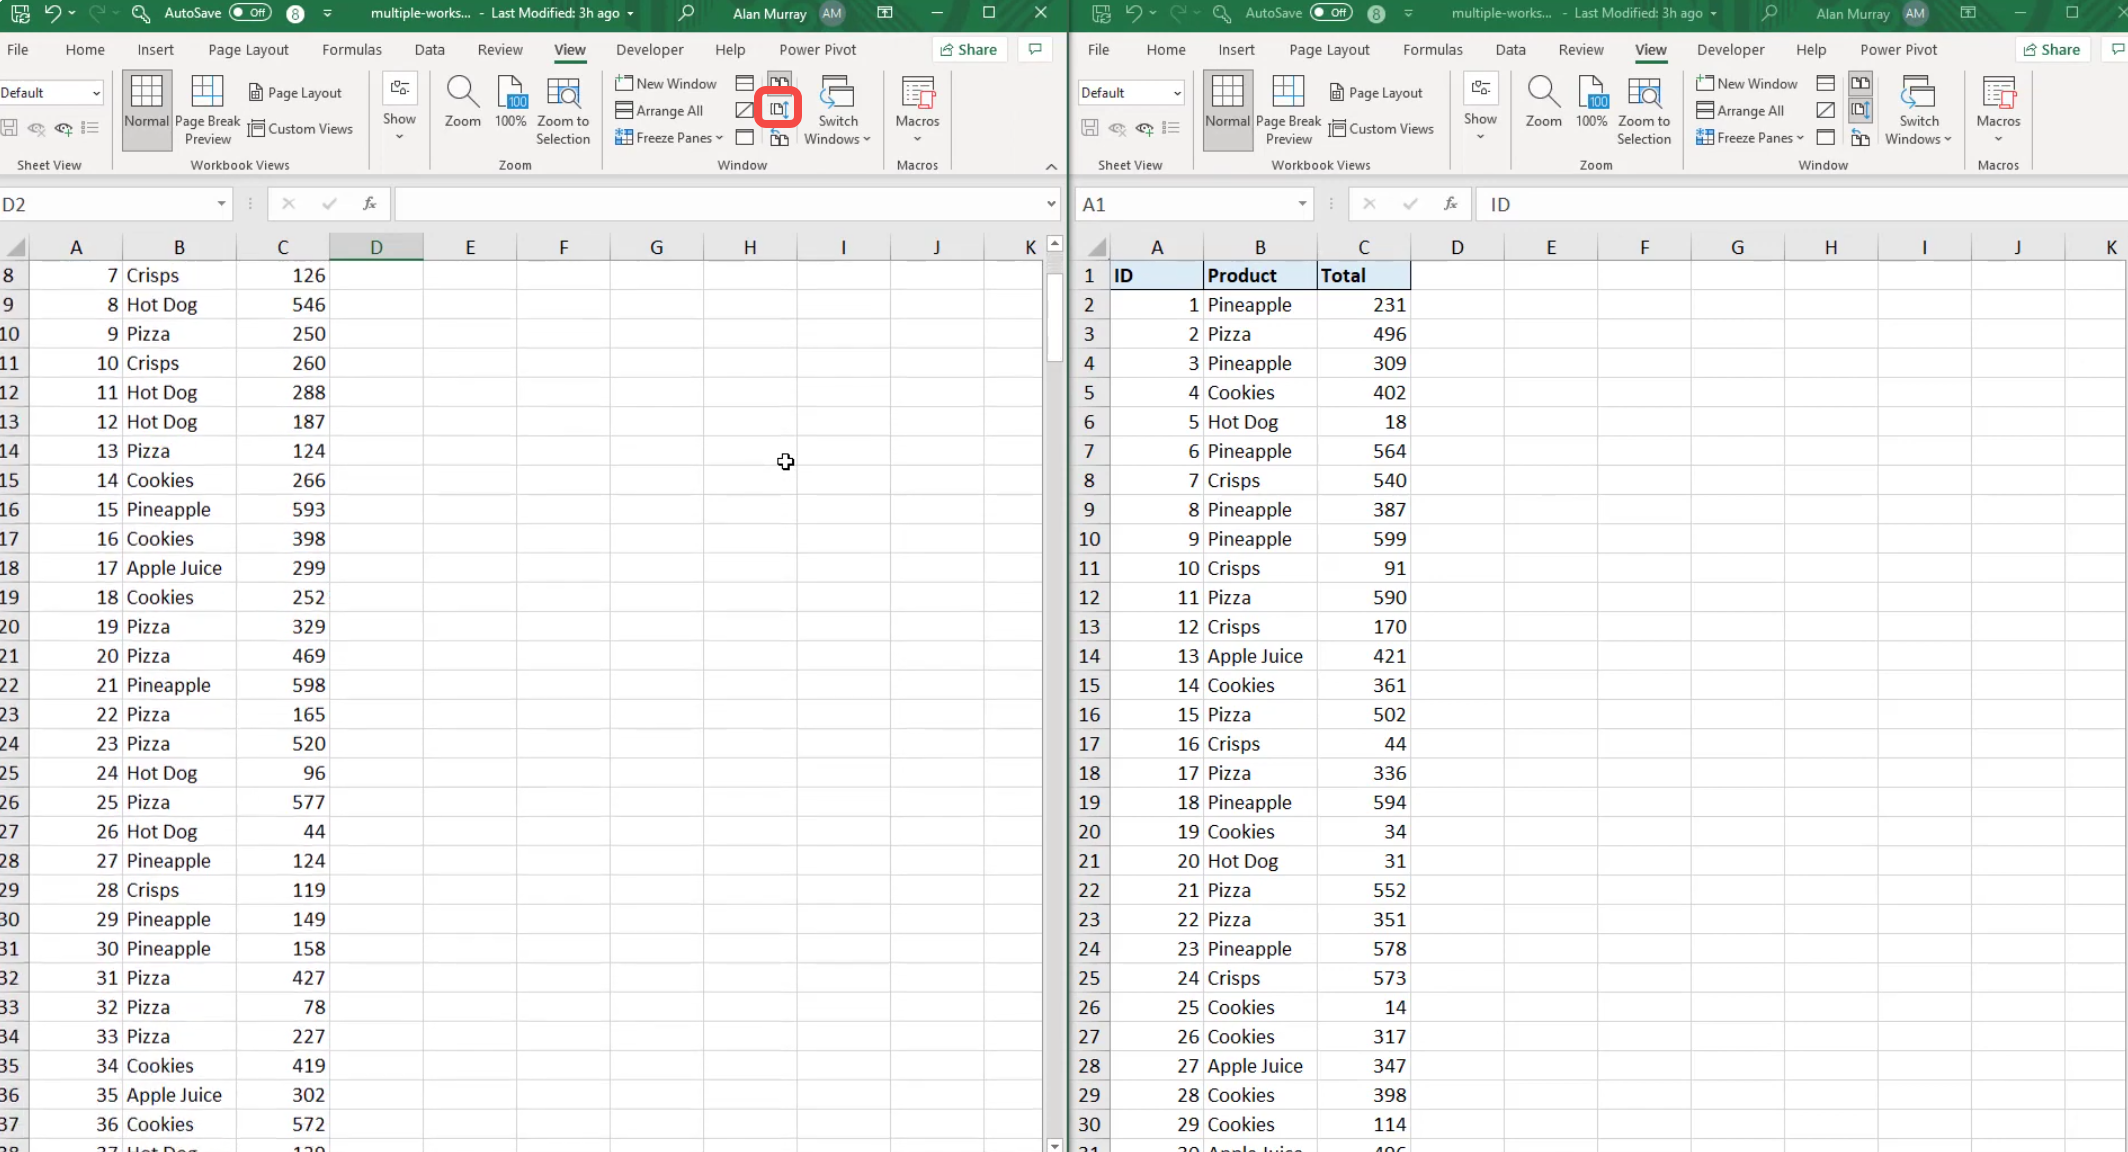Open Custom Views in the left window
Image resolution: width=2128 pixels, height=1152 pixels.
coord(300,128)
